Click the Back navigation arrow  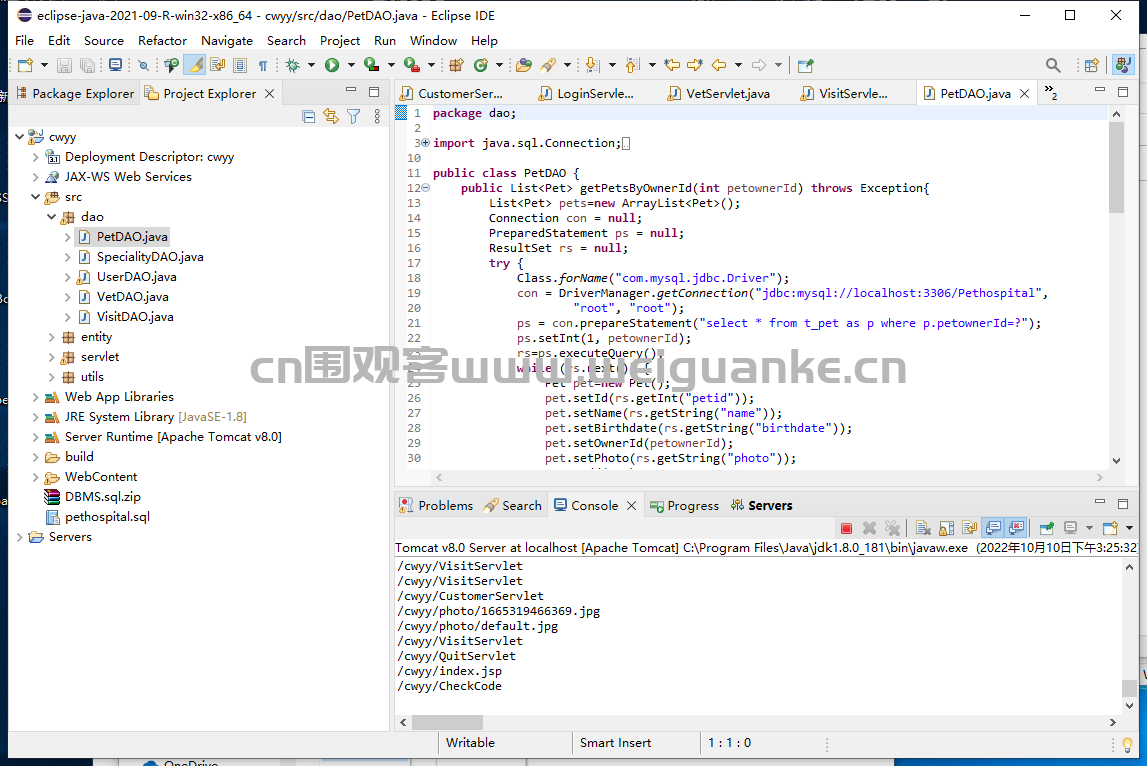pos(718,65)
